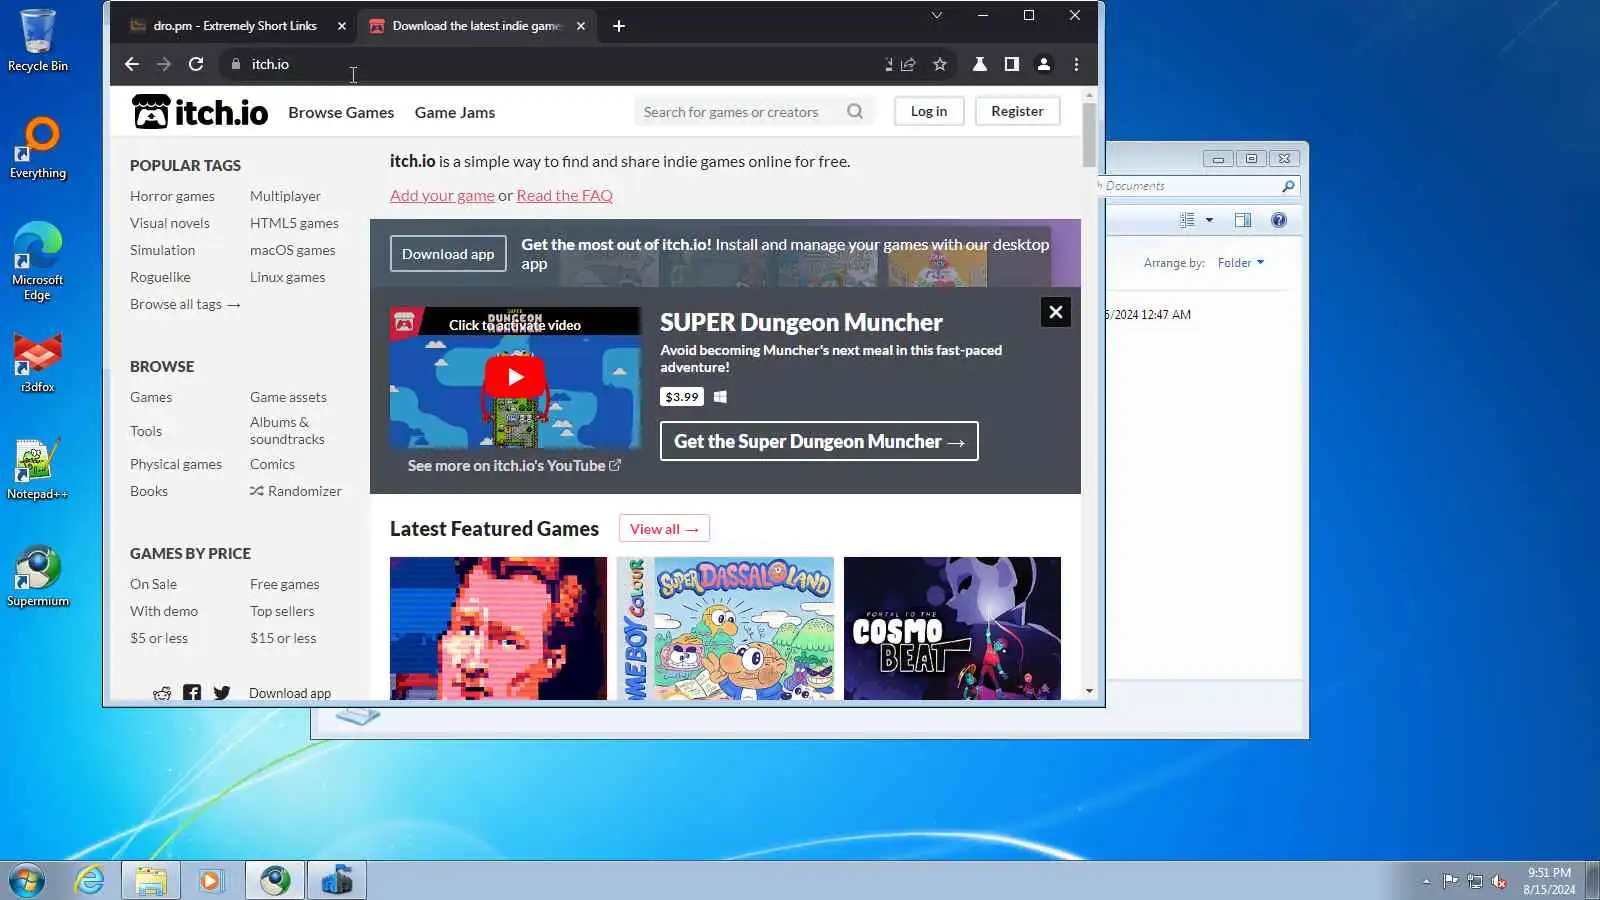
Task: Select the r3dfox desktop shortcut
Action: tap(38, 362)
